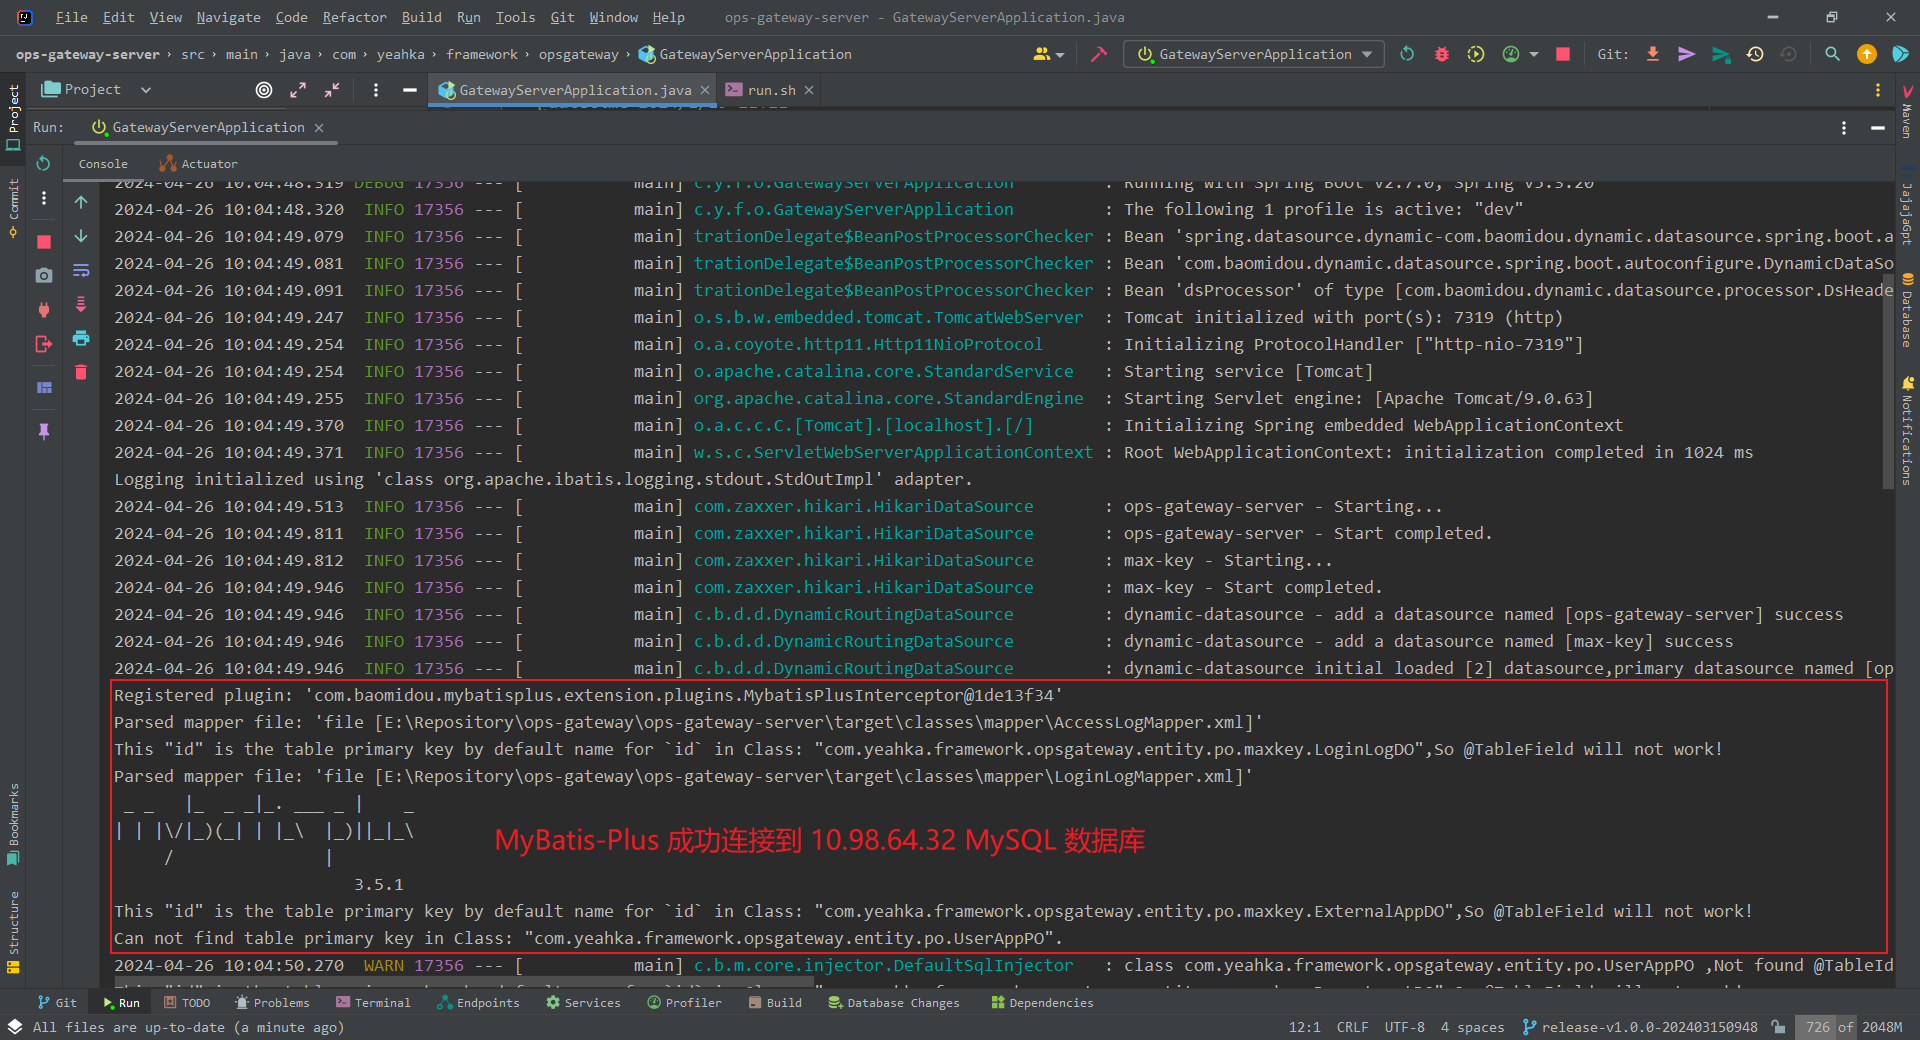
Task: Toggle soft-wrap in the console output
Action: tap(81, 270)
